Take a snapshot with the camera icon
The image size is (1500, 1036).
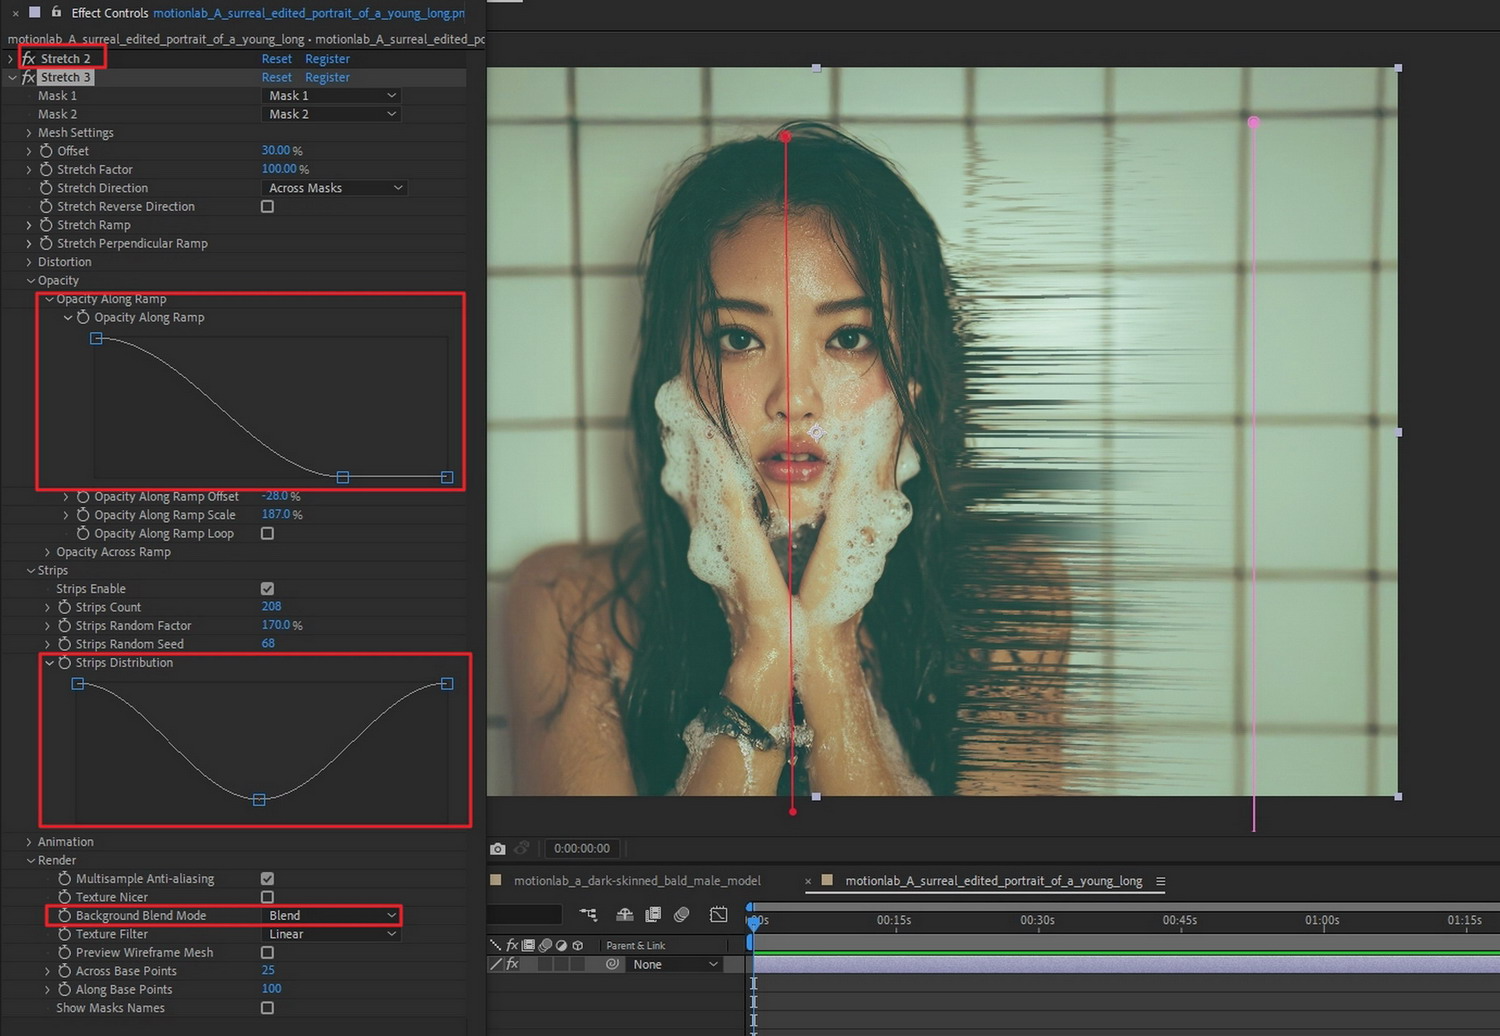point(497,848)
